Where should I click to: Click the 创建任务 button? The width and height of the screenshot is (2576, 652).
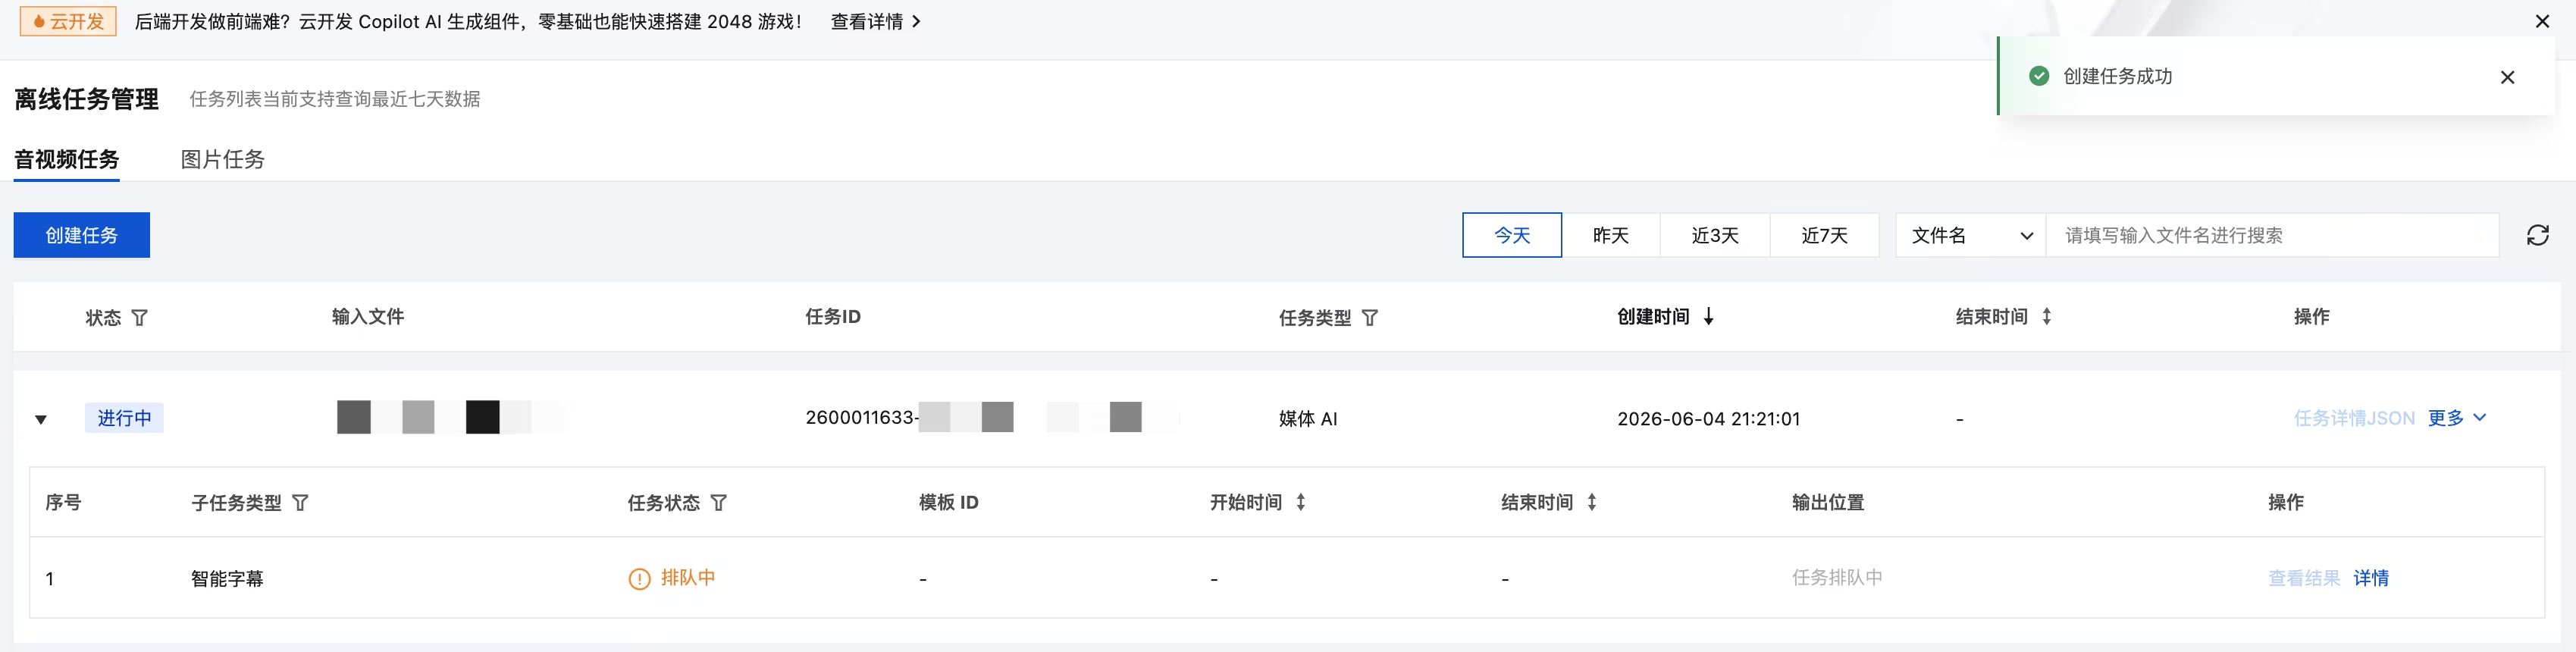(82, 235)
